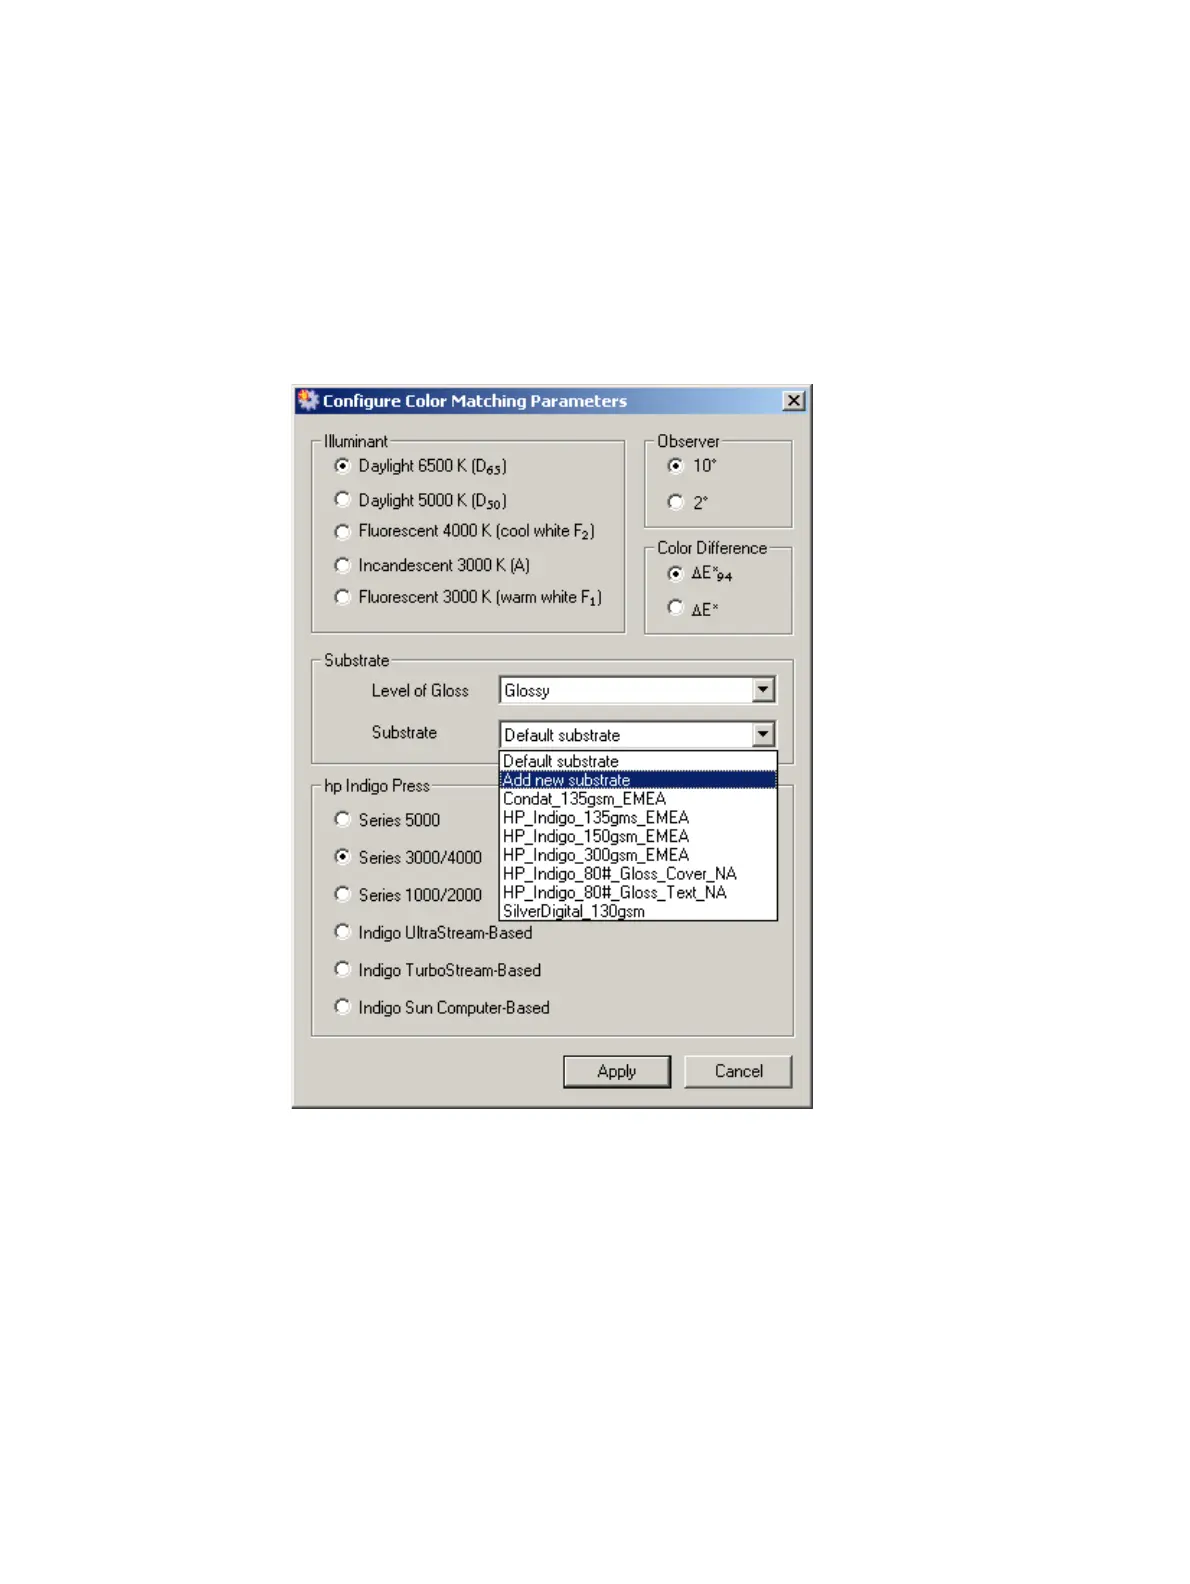Click the Cancel button
Screen dimensions: 1190x1584
point(738,1071)
